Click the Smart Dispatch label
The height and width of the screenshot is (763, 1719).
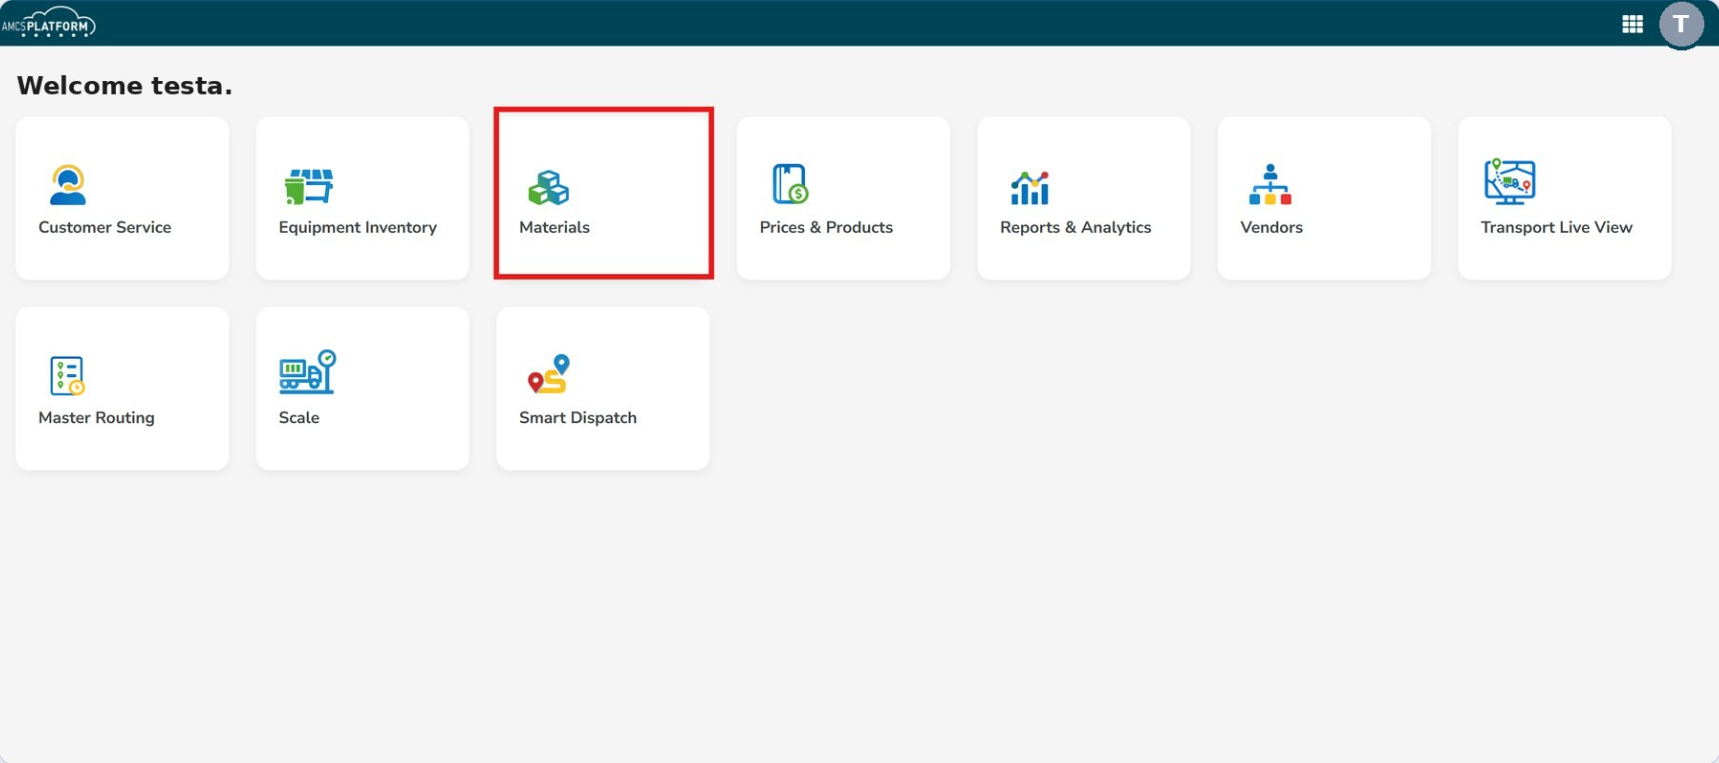click(x=578, y=417)
